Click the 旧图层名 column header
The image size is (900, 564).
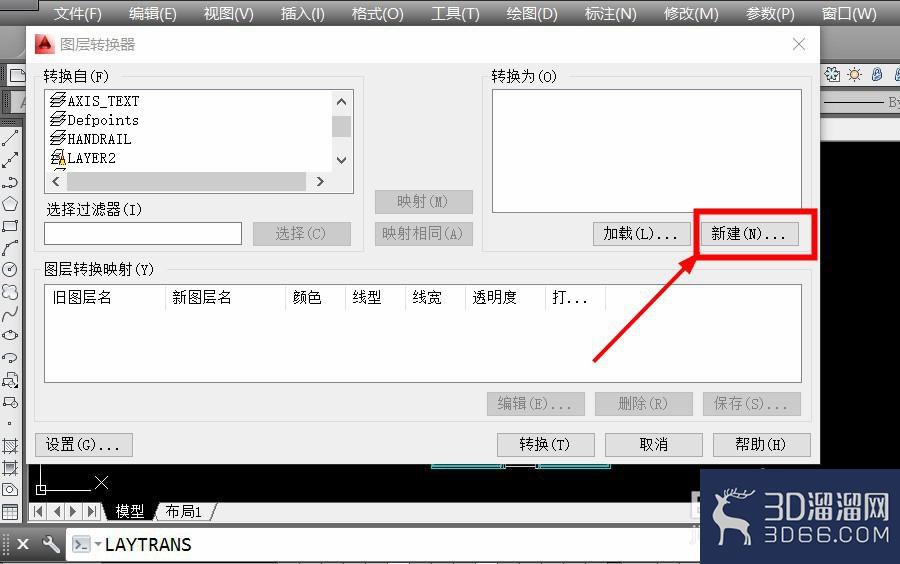[105, 297]
